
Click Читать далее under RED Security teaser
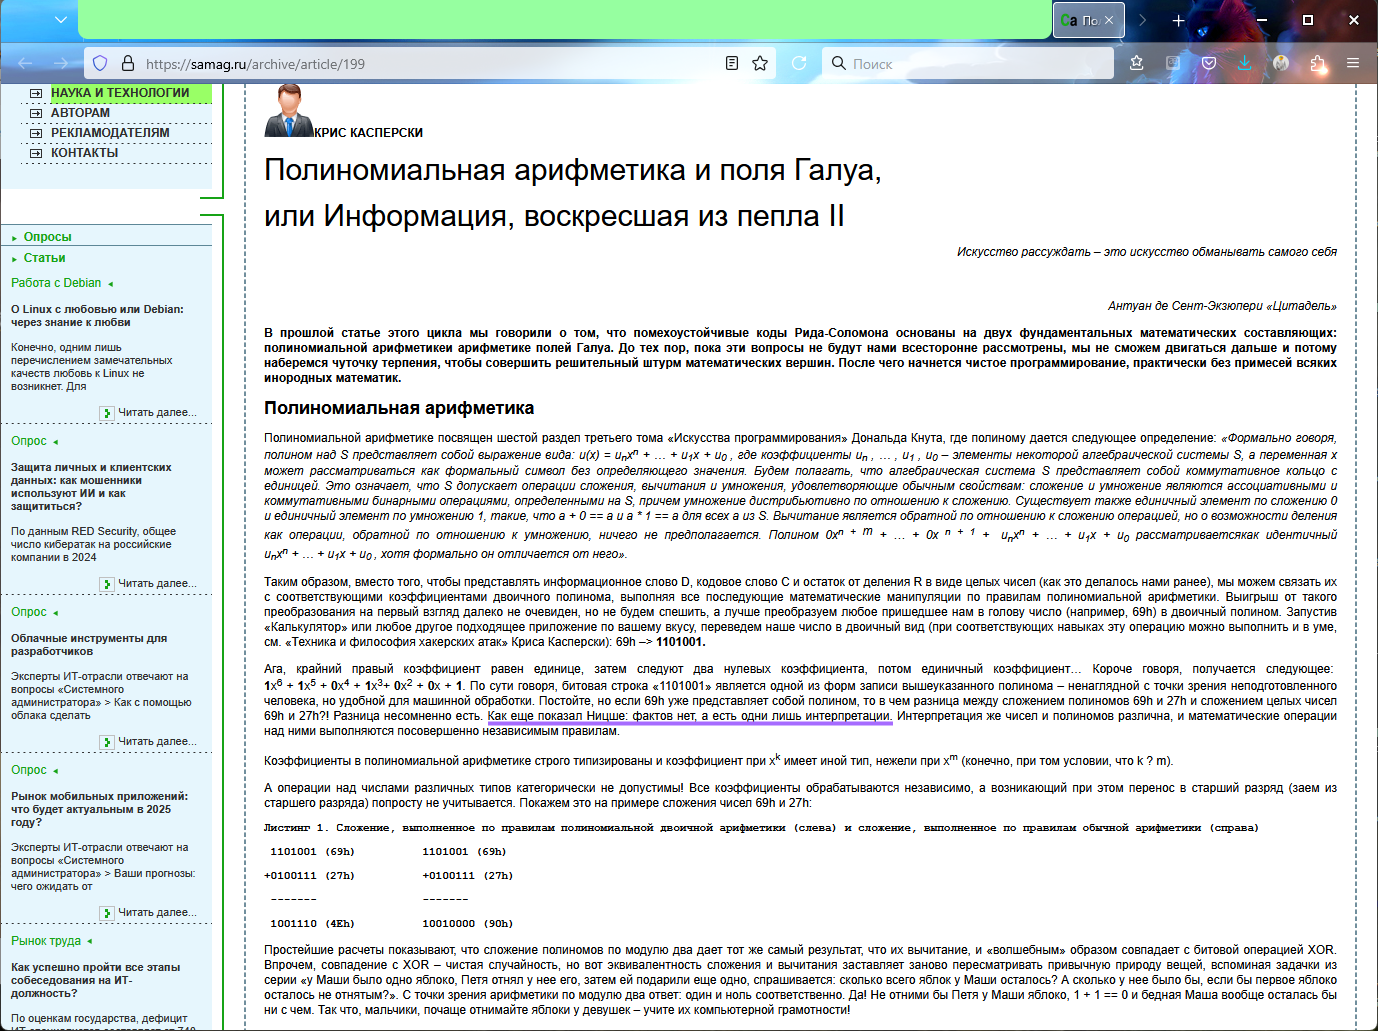[x=157, y=583]
